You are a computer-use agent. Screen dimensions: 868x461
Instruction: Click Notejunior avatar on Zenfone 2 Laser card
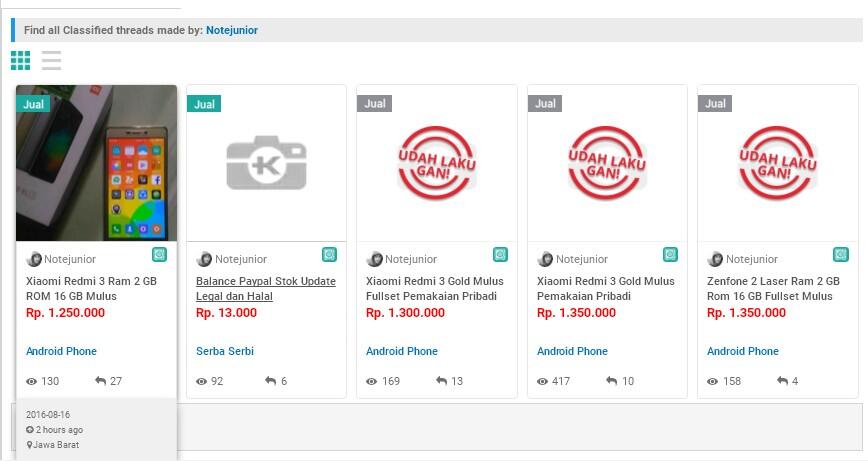[x=715, y=259]
